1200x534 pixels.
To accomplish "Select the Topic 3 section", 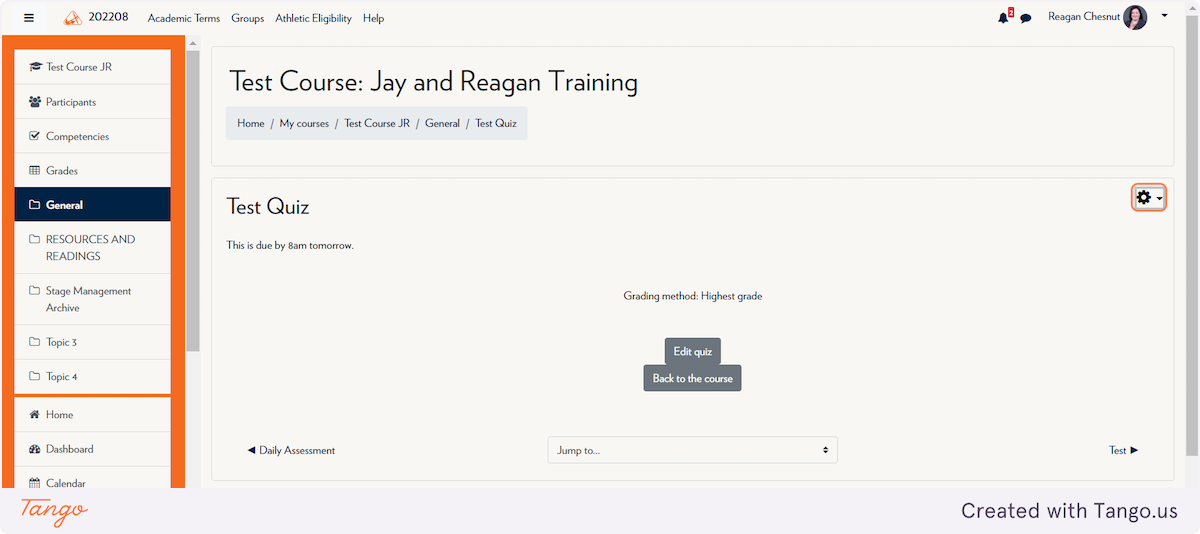I will [93, 342].
